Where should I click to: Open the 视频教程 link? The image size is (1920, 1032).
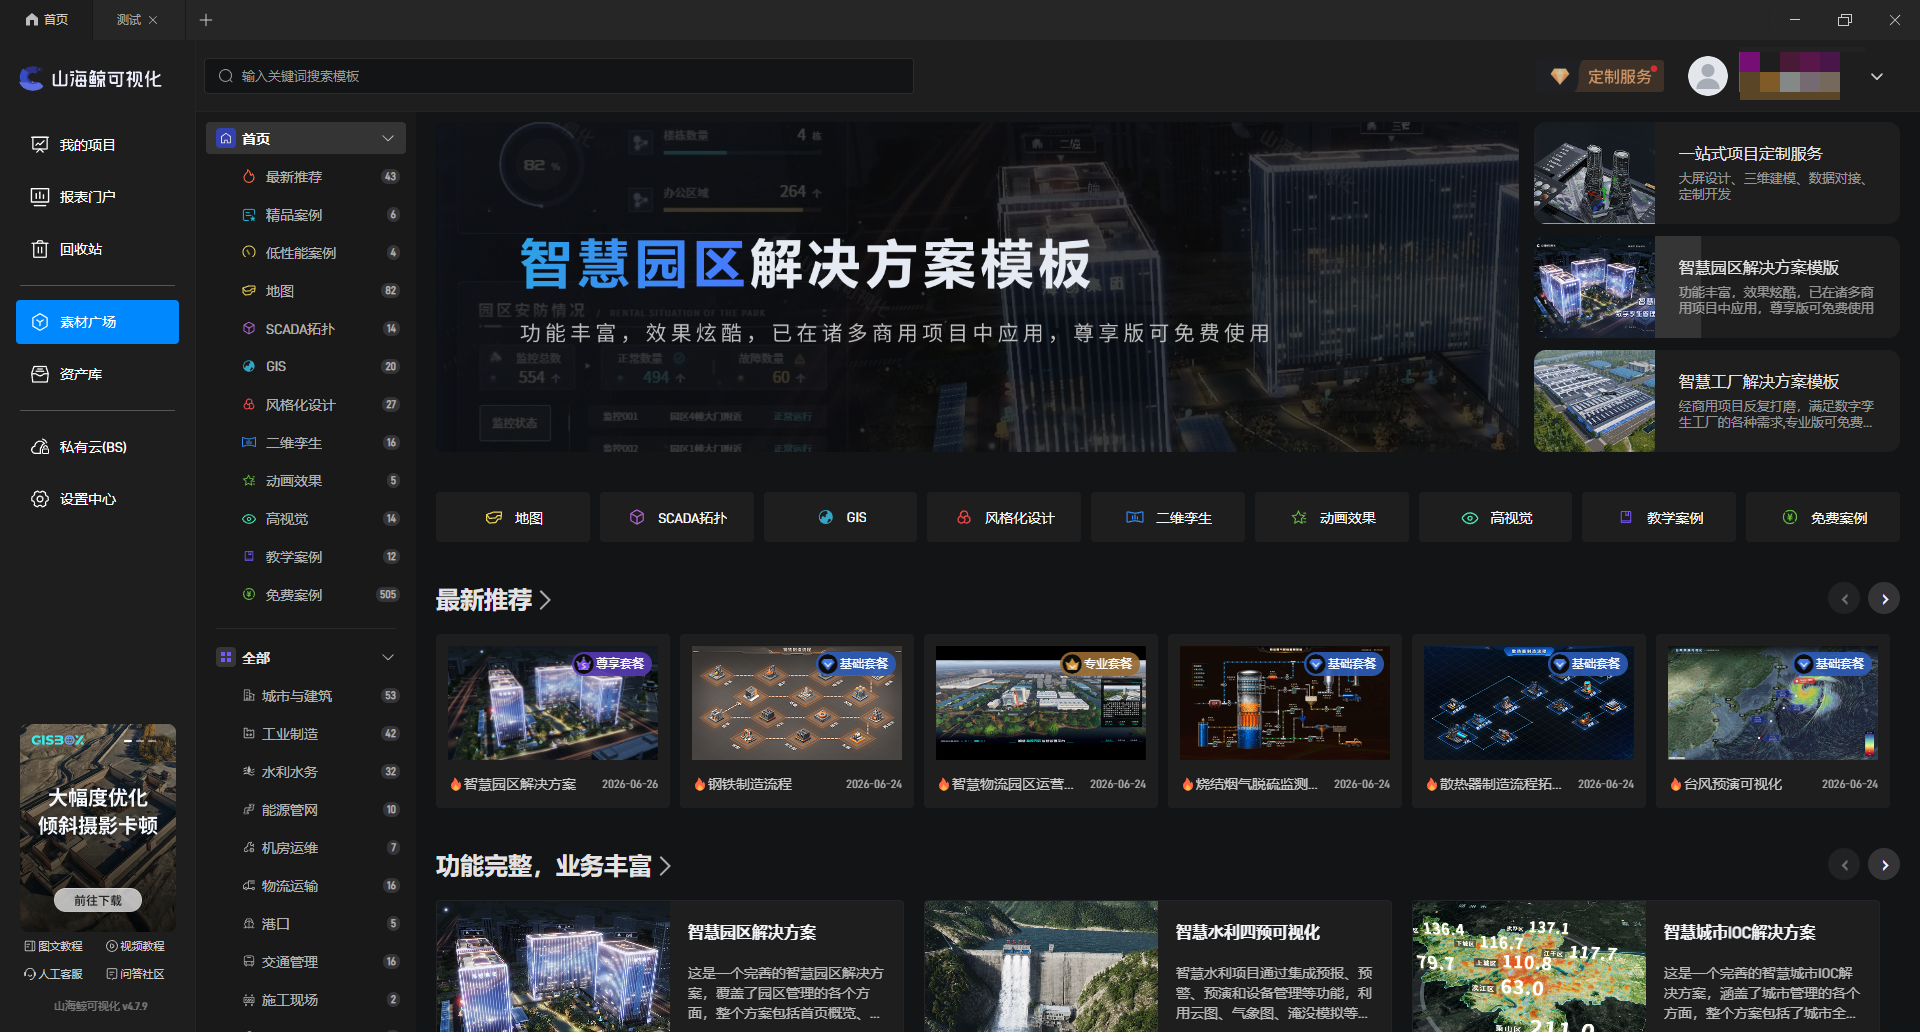[135, 946]
